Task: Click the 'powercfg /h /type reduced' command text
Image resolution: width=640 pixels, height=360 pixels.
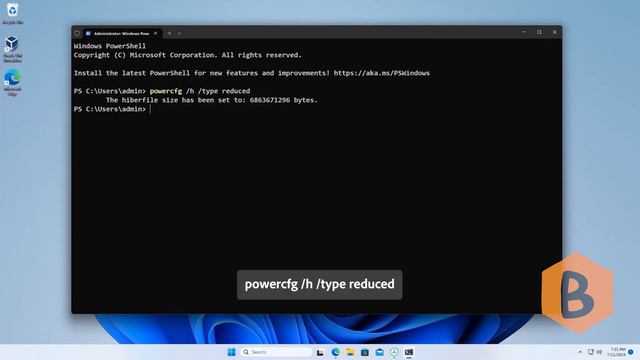Action: click(200, 91)
